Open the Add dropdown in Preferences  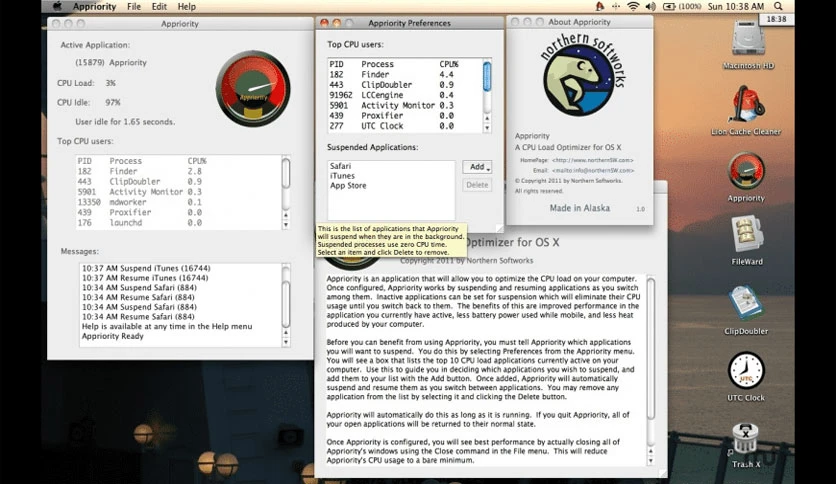477,167
